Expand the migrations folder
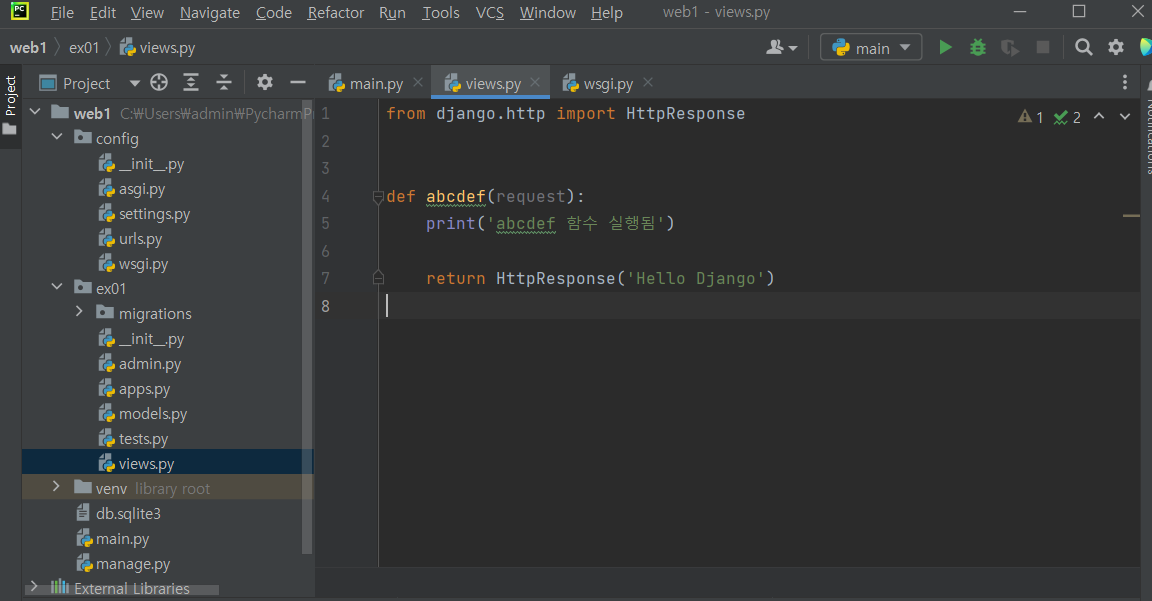This screenshot has width=1152, height=601. [79, 312]
